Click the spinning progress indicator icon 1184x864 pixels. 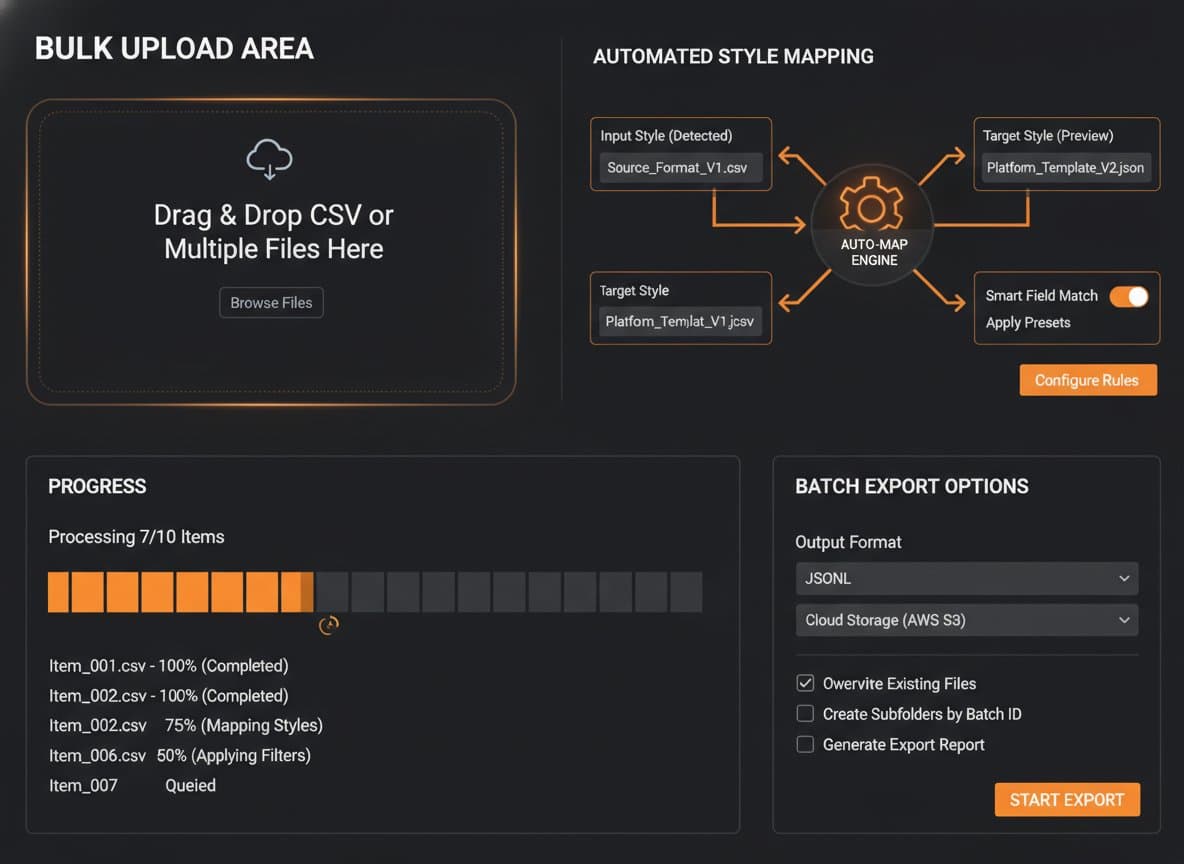click(329, 626)
